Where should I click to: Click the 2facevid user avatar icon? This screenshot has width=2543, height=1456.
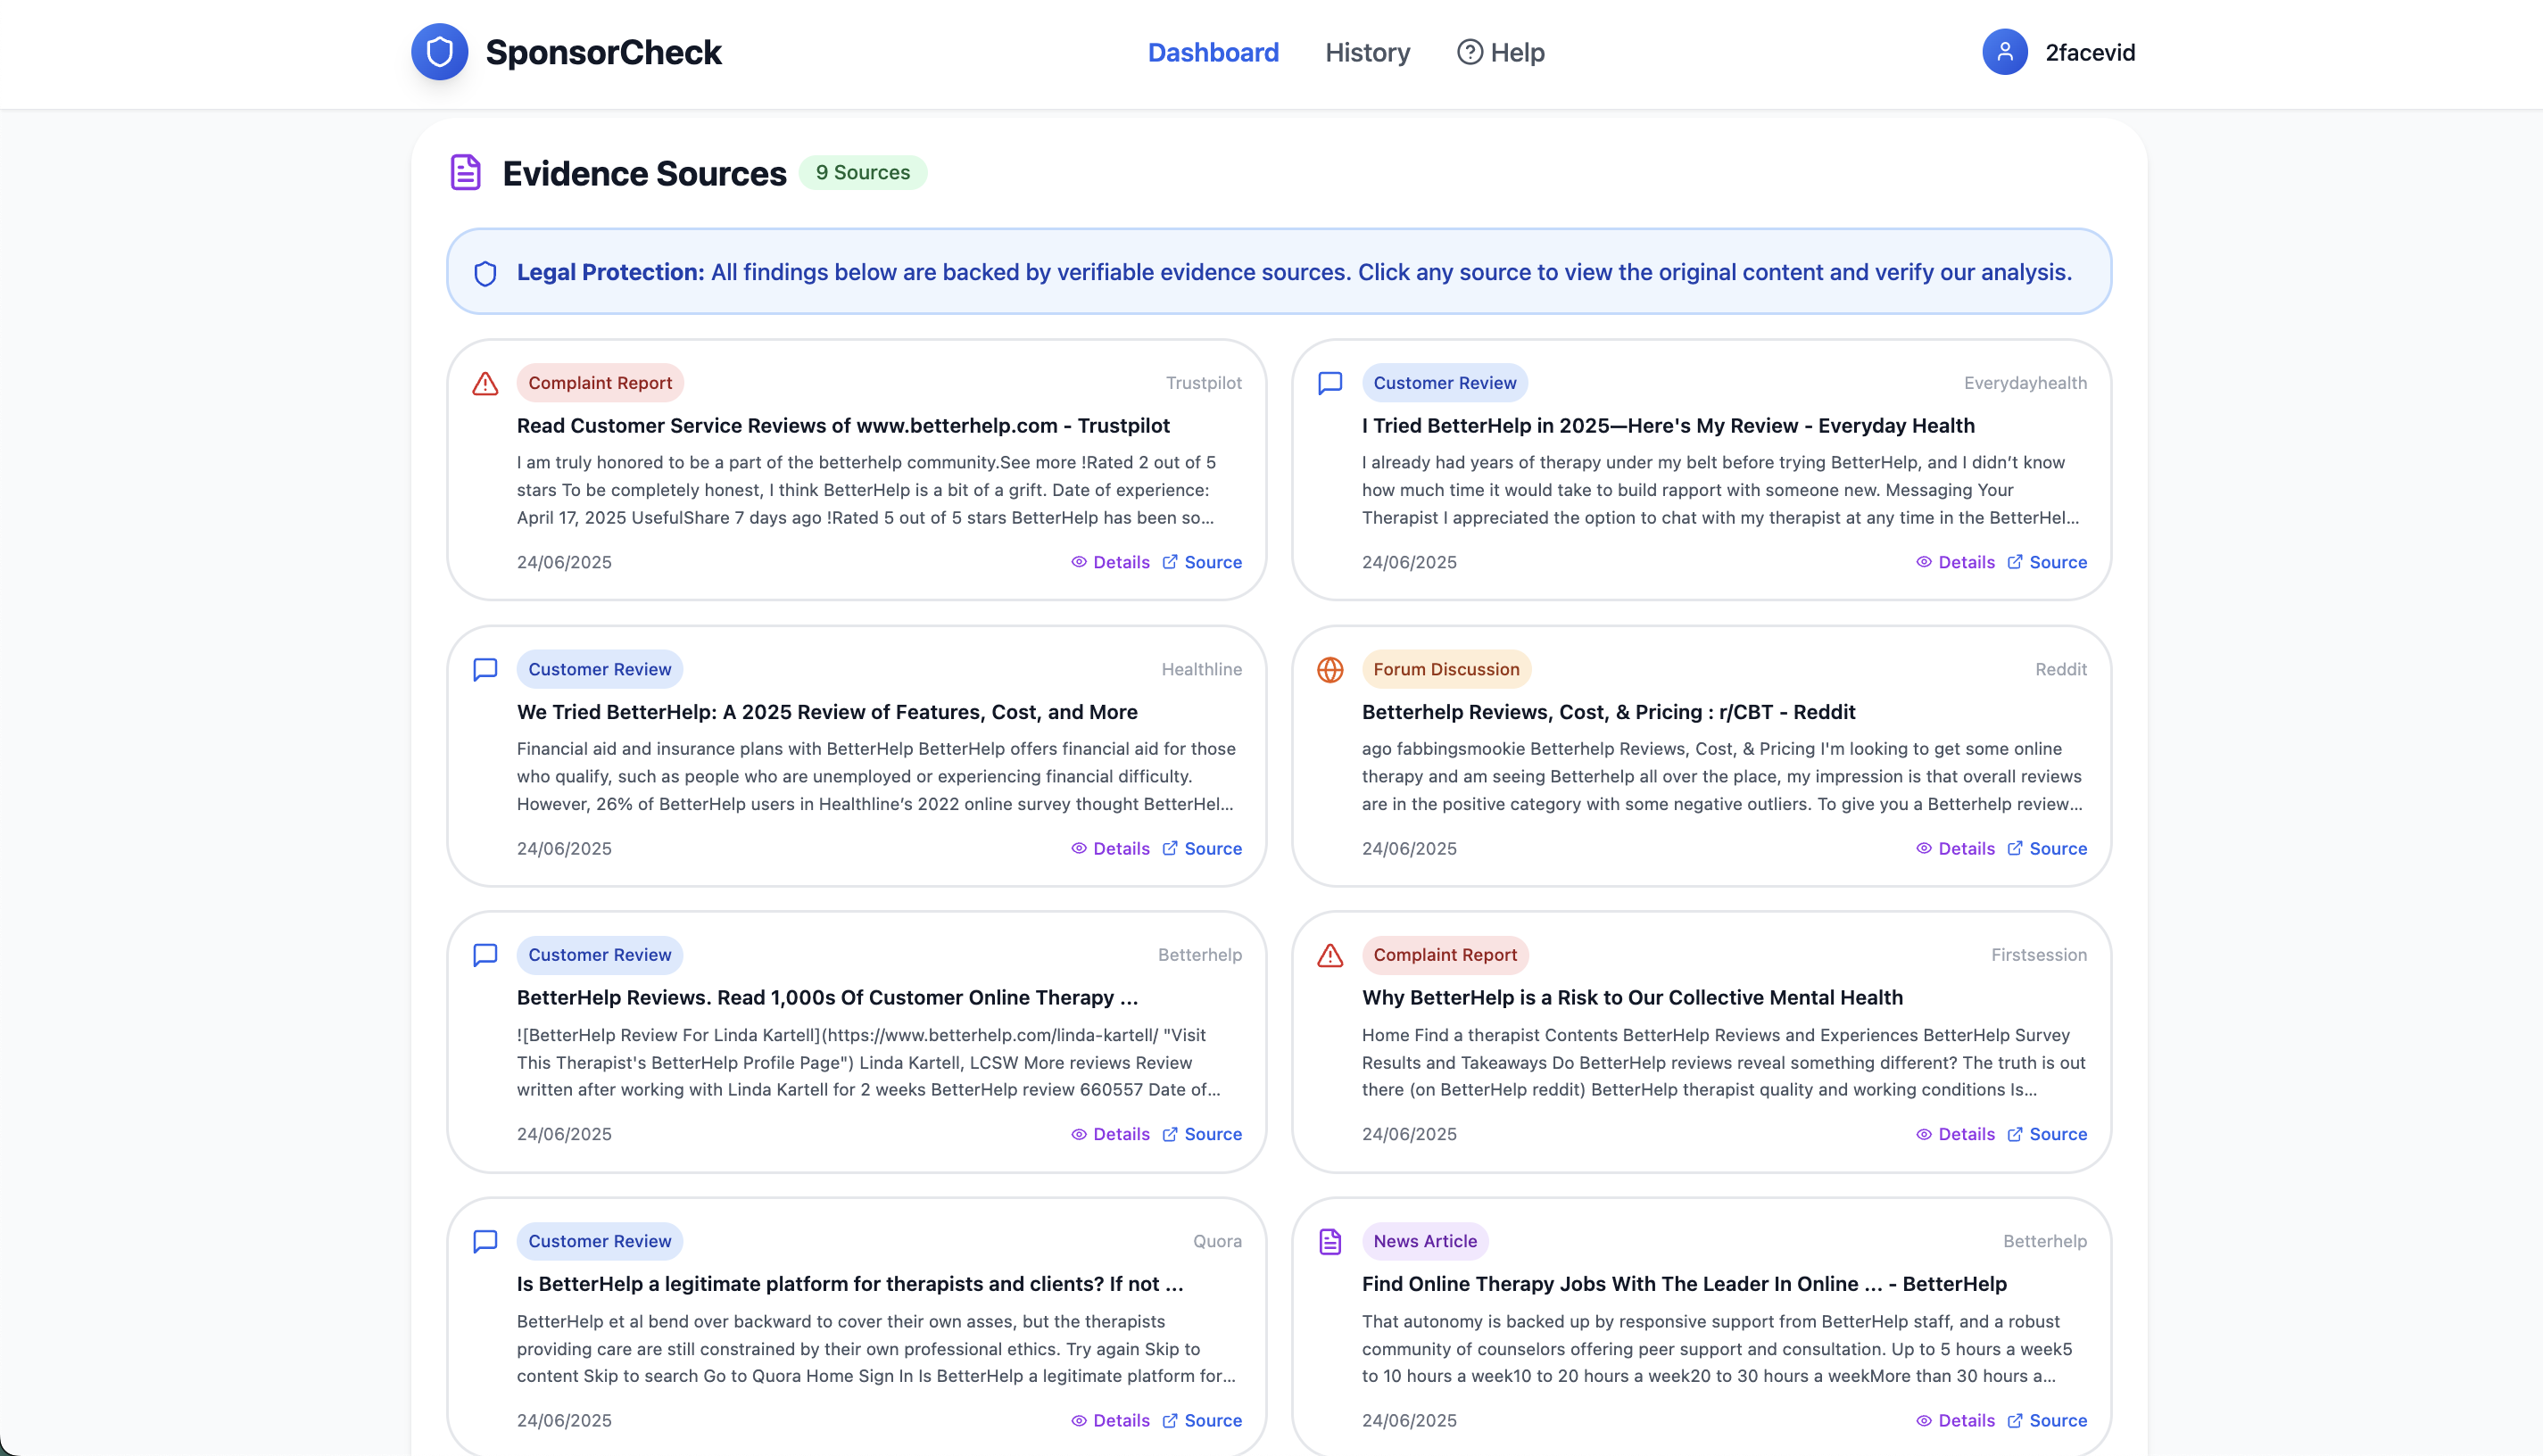click(2004, 52)
